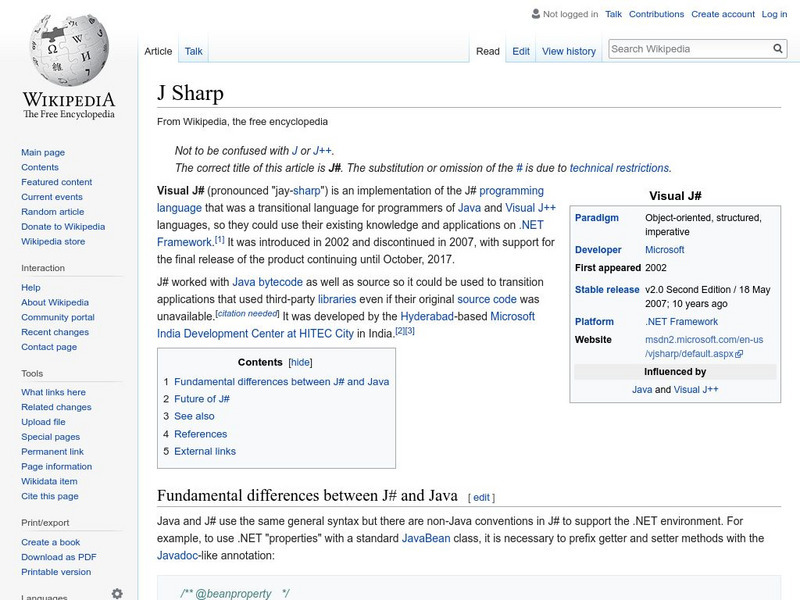Screen dimensions: 800x600
Task: Click citation needed superscript link
Action: pos(247,314)
